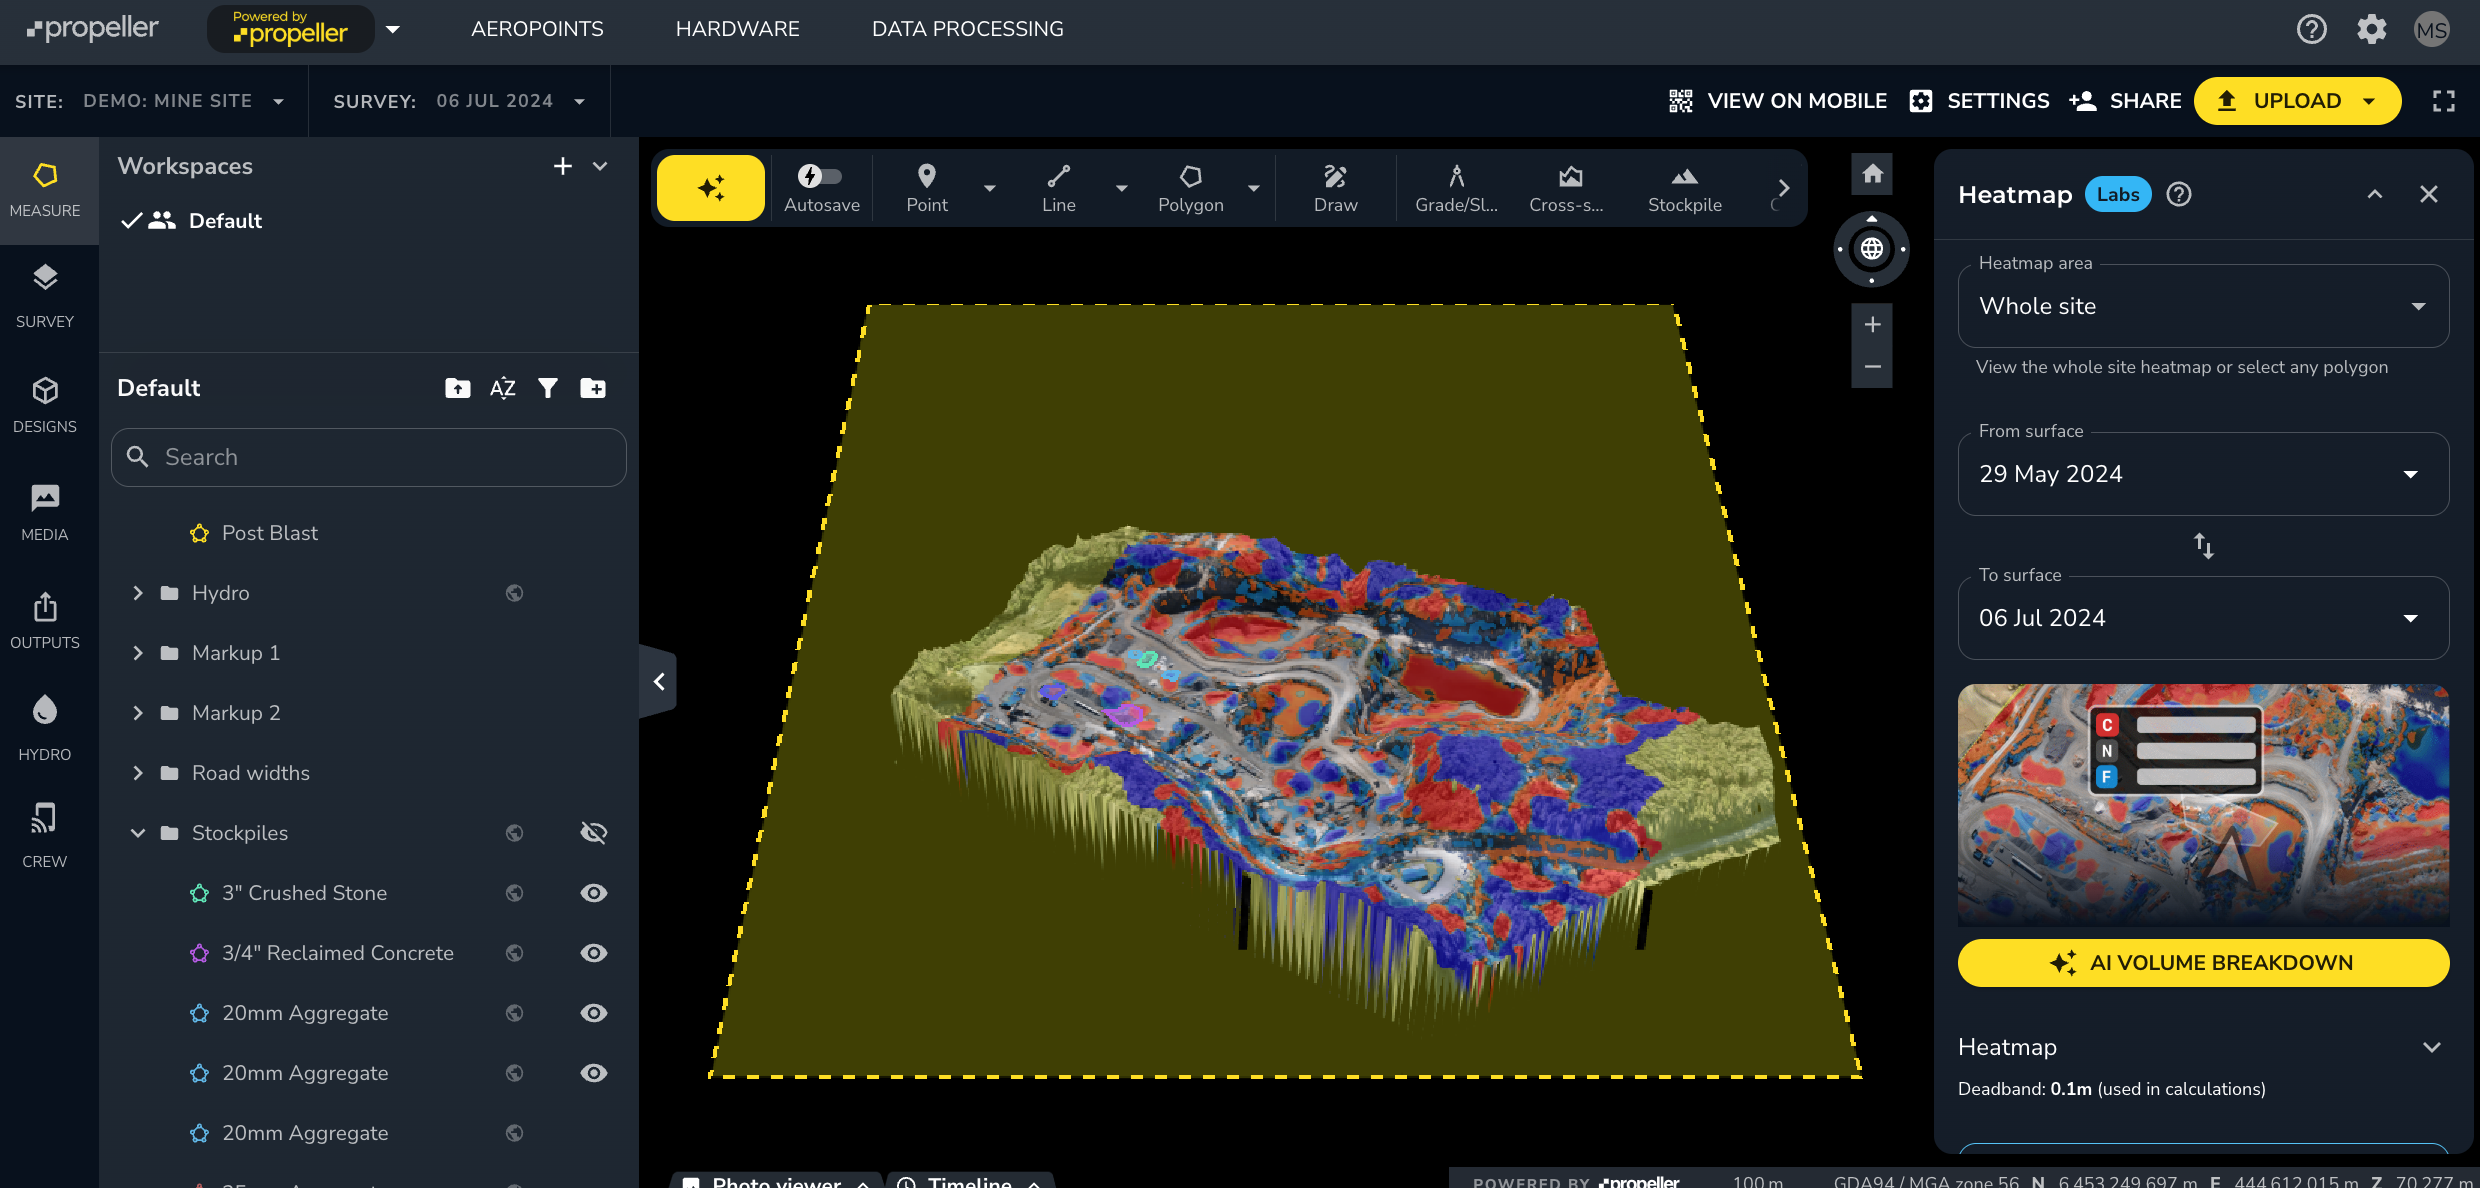Enter fullscreen mode
Screen dimensions: 2480x1188
coord(2444,101)
